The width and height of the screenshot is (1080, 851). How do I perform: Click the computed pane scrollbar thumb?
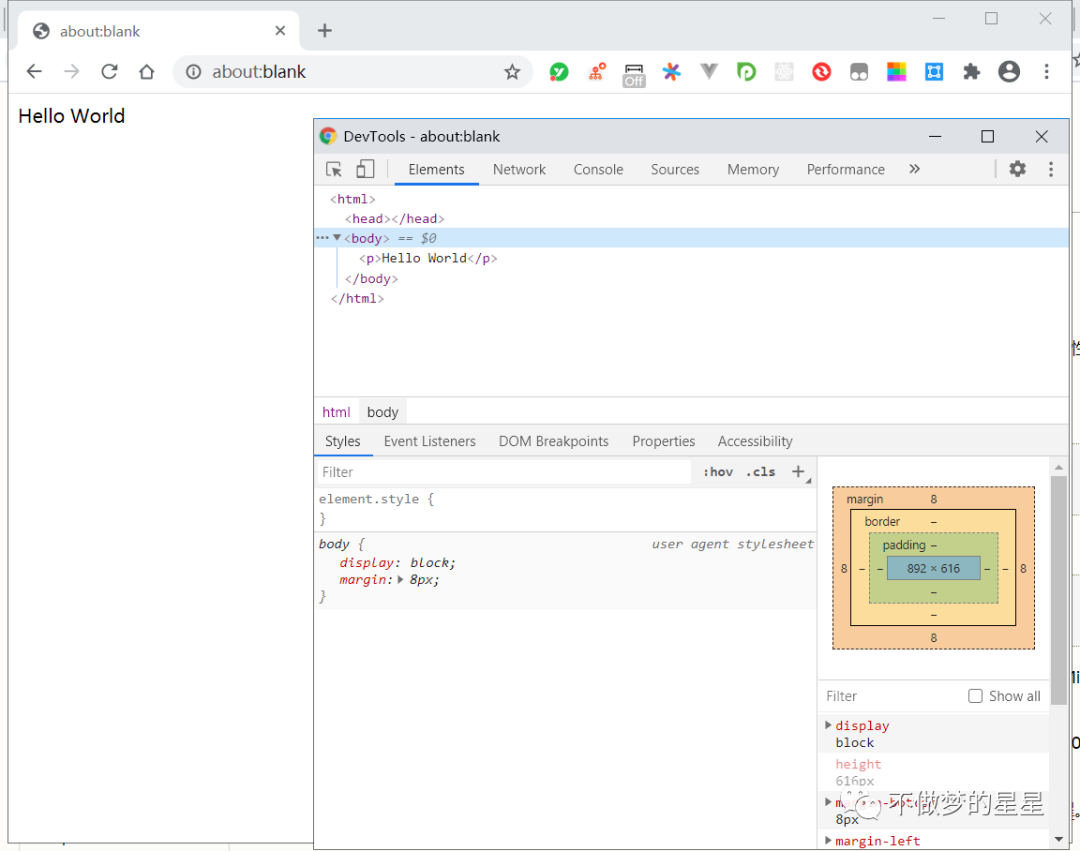tap(1058, 590)
